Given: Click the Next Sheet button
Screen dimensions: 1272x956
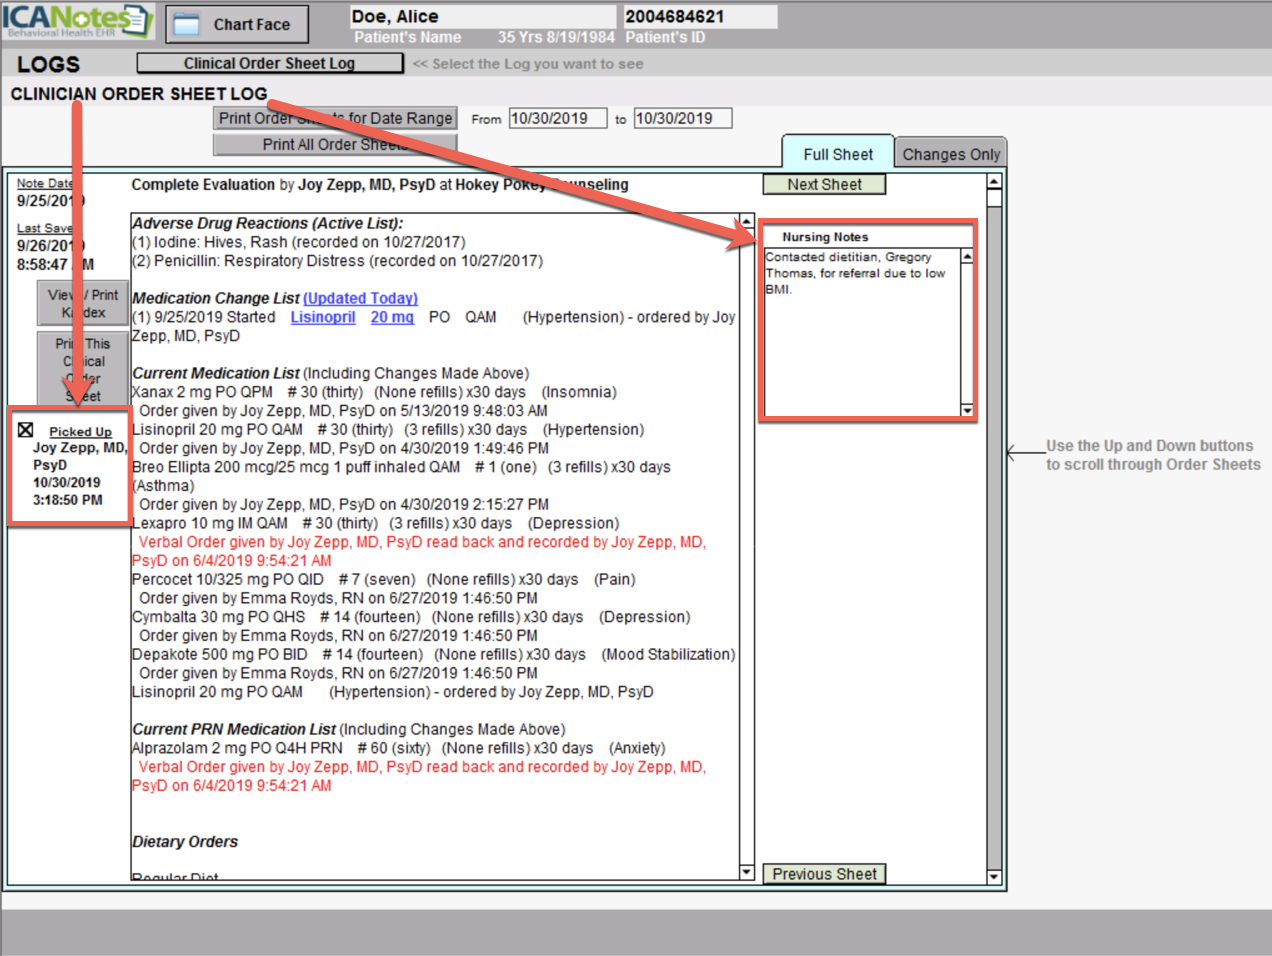Looking at the screenshot, I should pos(823,184).
